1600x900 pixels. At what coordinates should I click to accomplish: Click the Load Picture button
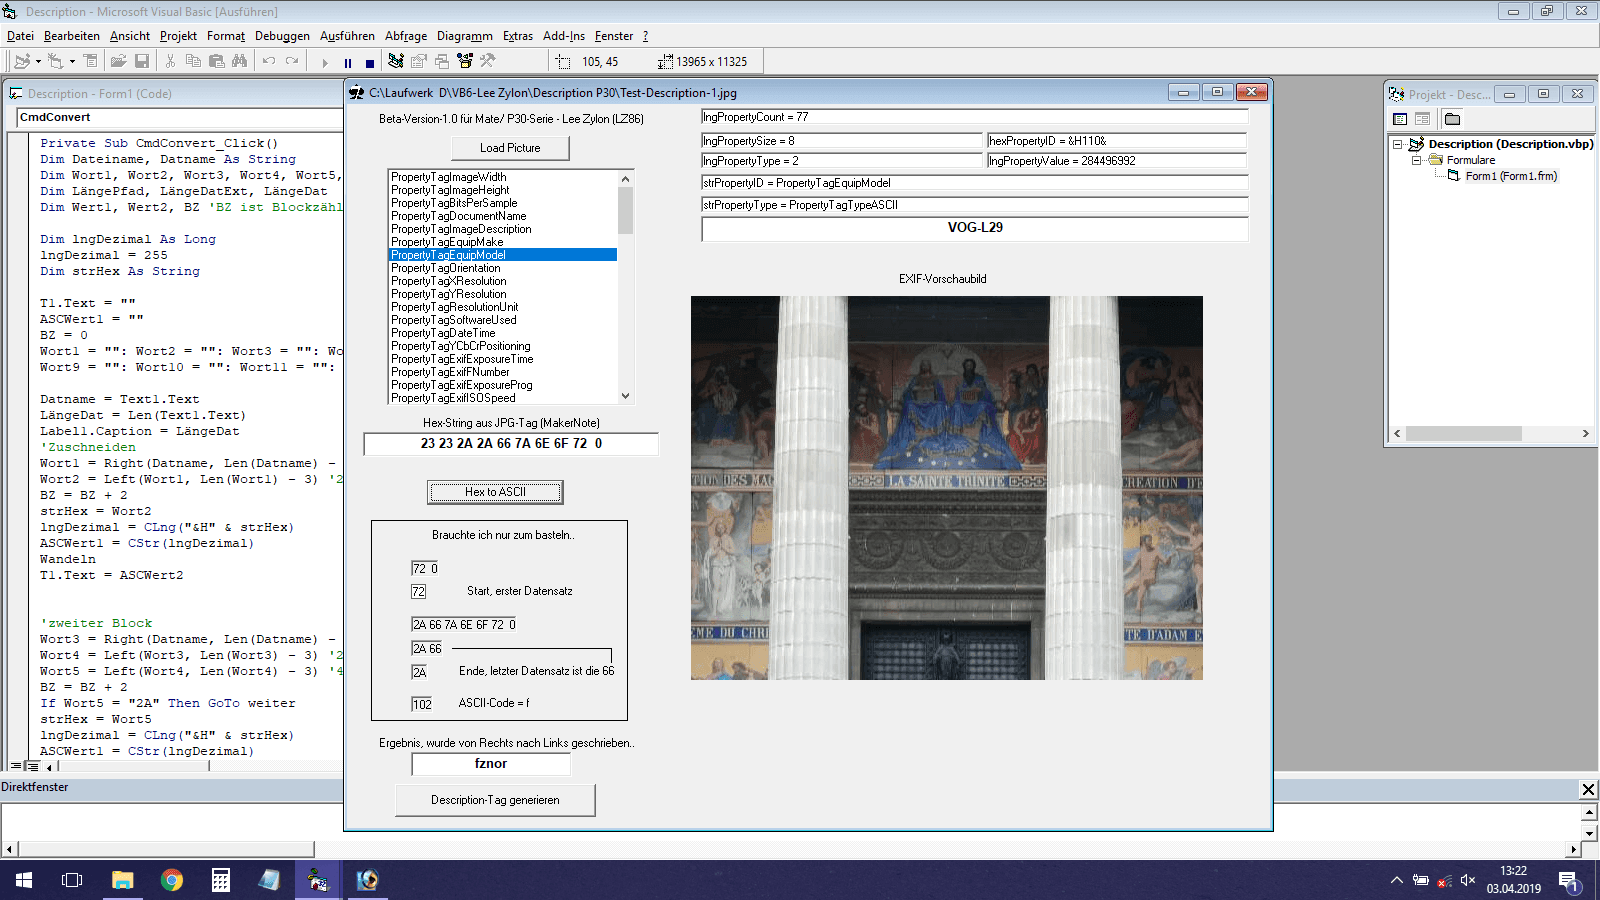(x=510, y=148)
